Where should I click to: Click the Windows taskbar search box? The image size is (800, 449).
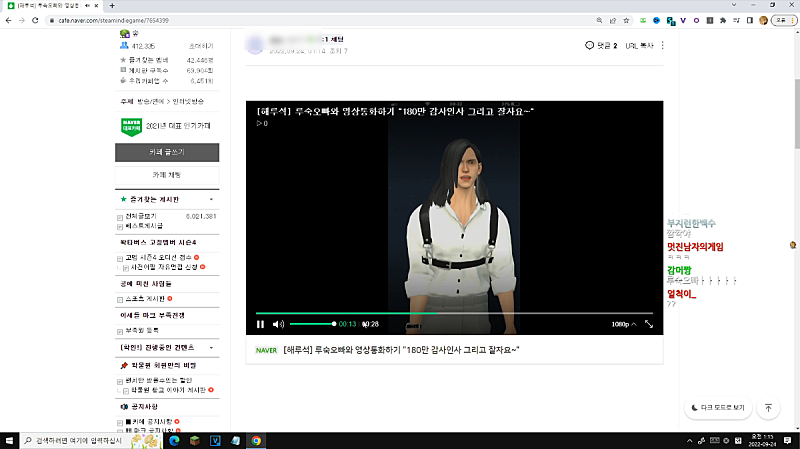point(91,440)
